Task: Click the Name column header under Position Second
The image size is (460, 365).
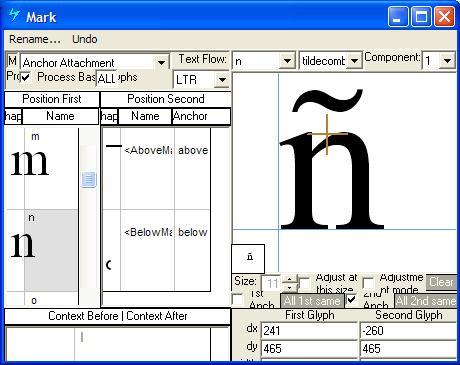Action: pyautogui.click(x=145, y=116)
